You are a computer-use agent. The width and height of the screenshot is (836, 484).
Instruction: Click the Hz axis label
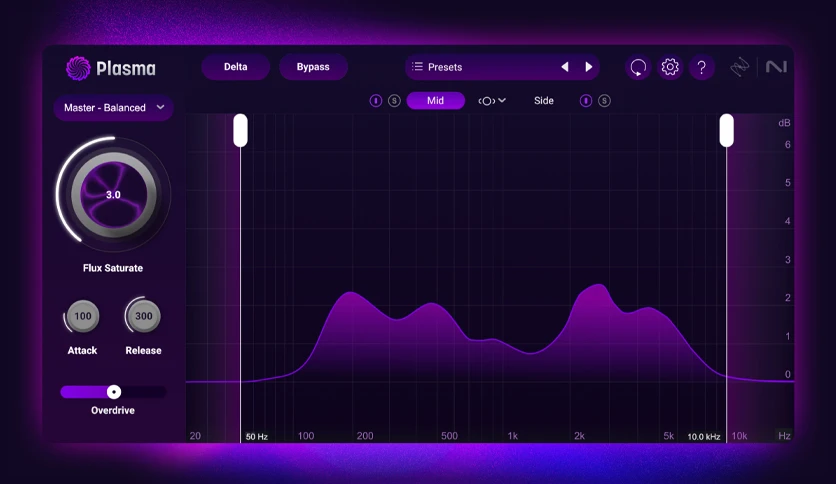pos(784,436)
